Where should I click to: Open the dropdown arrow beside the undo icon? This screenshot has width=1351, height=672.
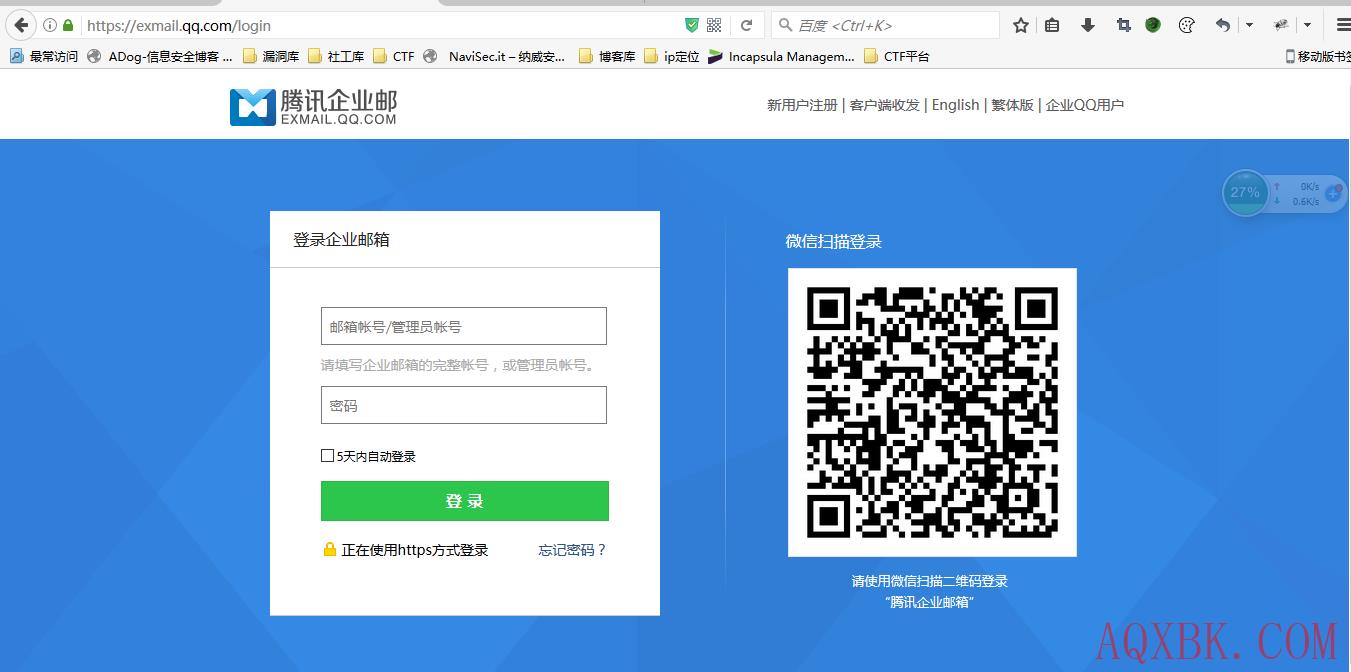tap(1249, 25)
